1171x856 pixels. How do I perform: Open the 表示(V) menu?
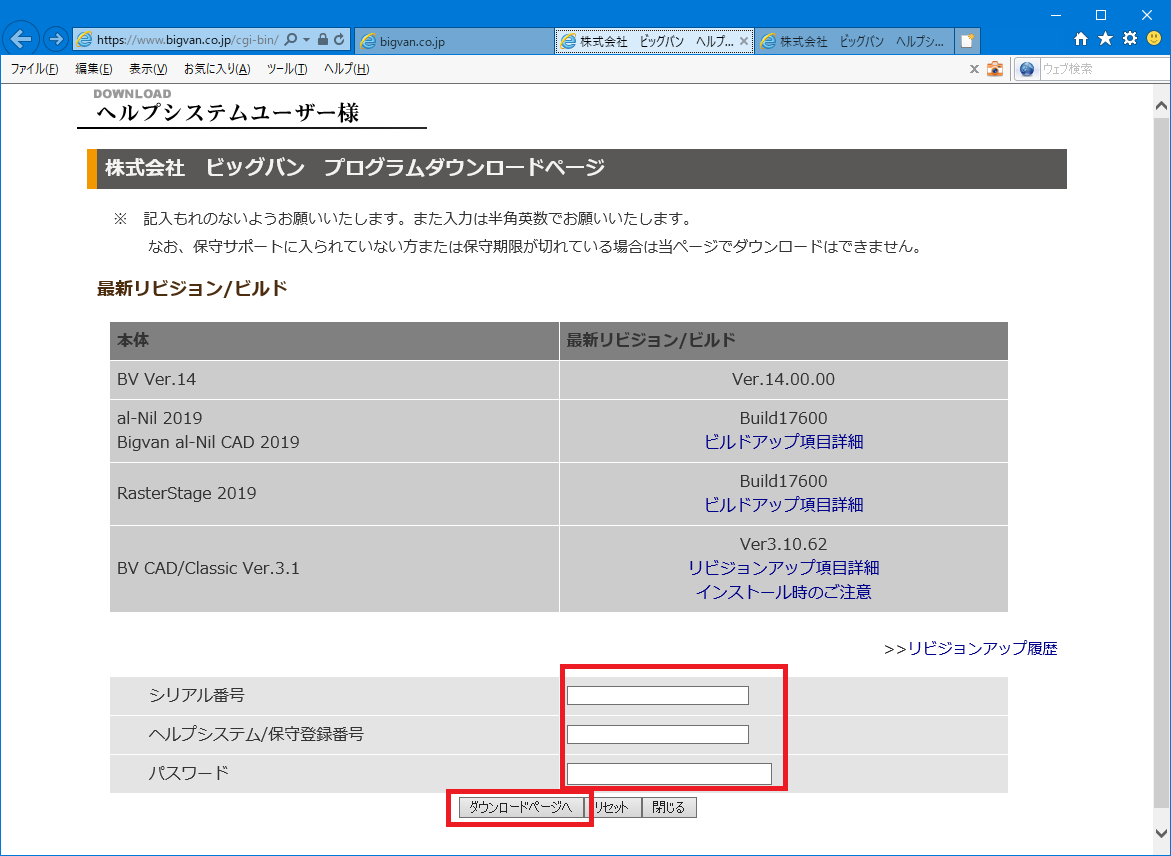click(148, 69)
